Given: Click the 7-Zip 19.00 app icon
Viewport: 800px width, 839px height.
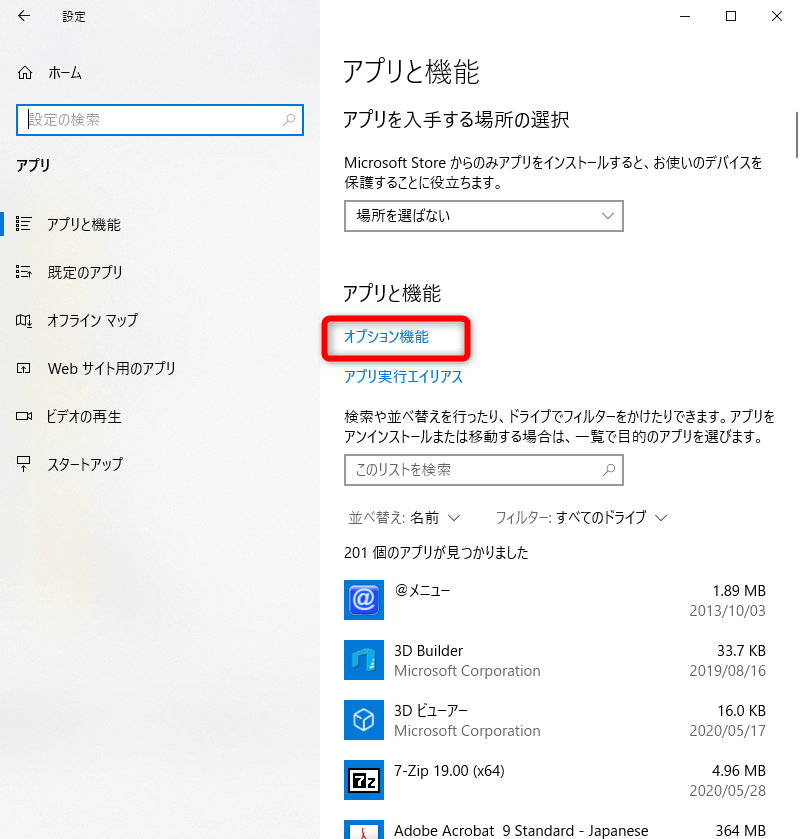Looking at the screenshot, I should (363, 780).
